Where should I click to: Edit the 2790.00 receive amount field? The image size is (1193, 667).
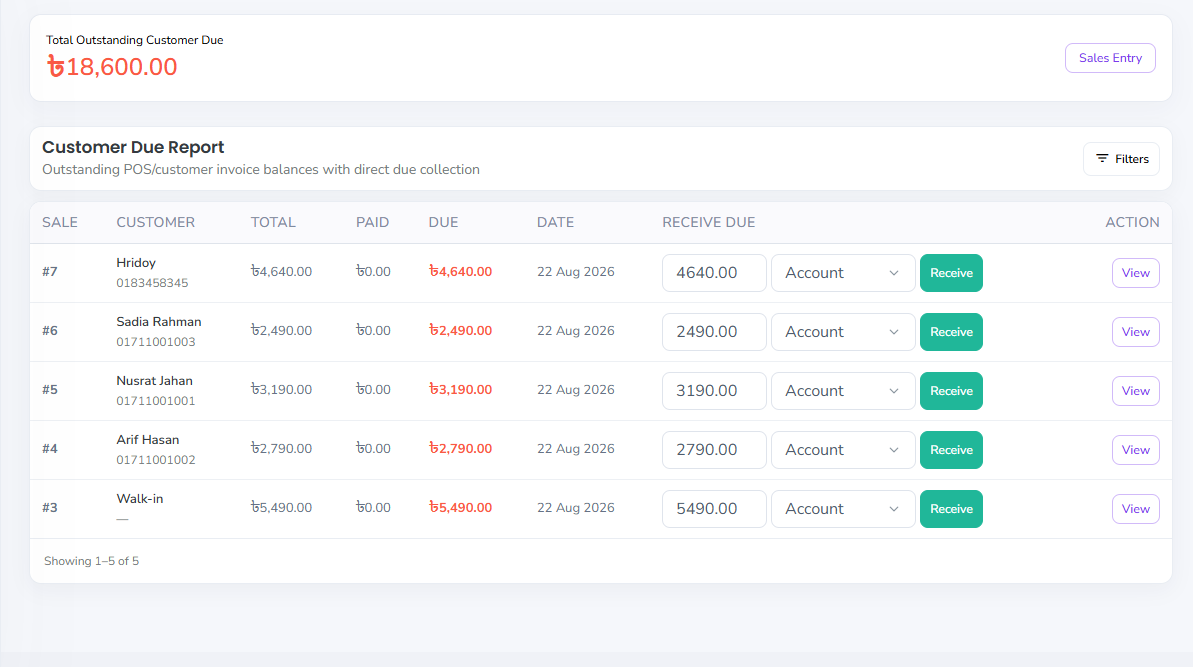[714, 449]
